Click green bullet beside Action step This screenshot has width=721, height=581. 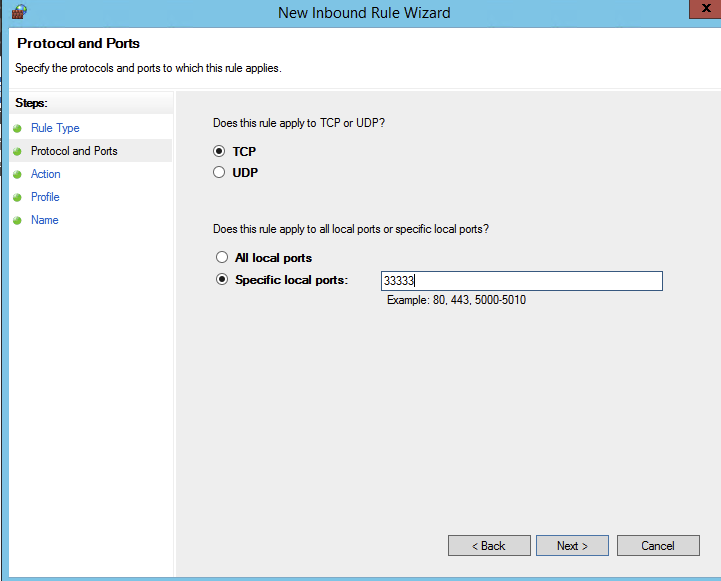coord(17,174)
